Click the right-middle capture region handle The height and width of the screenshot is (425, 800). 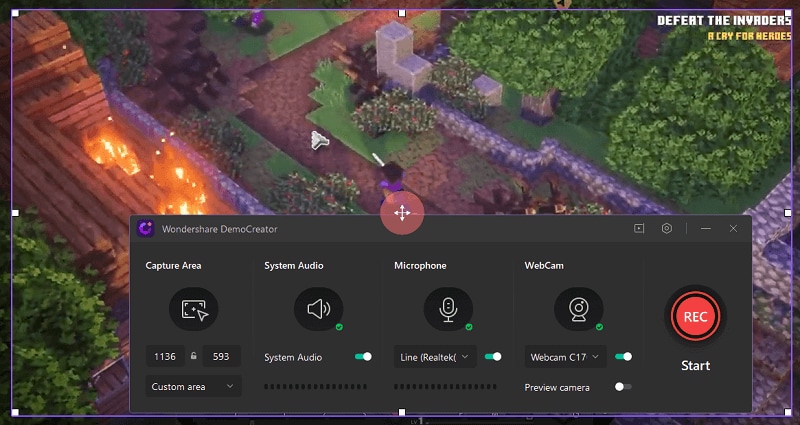(789, 212)
